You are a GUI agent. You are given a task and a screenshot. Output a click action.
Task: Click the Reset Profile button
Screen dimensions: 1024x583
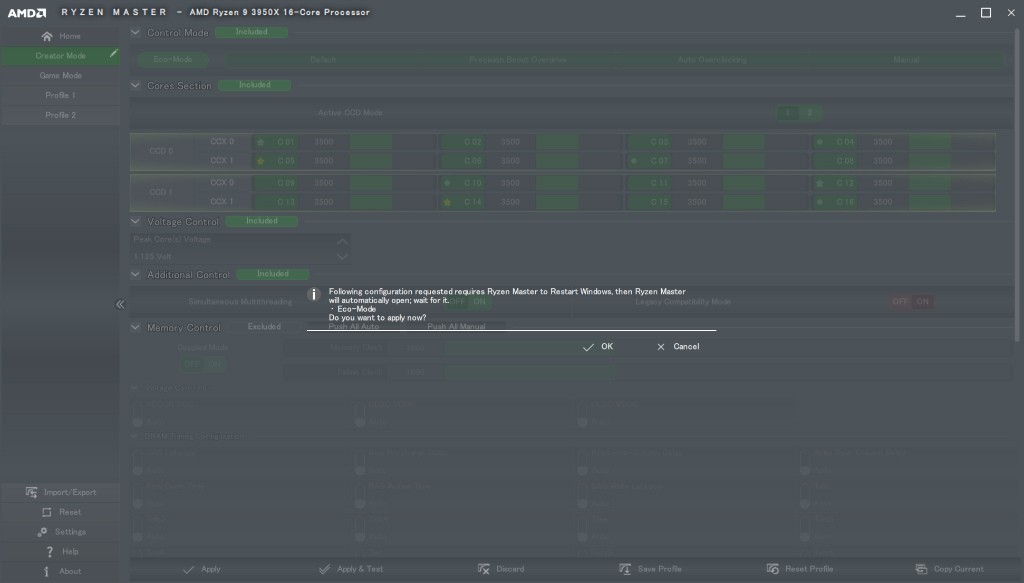800,569
